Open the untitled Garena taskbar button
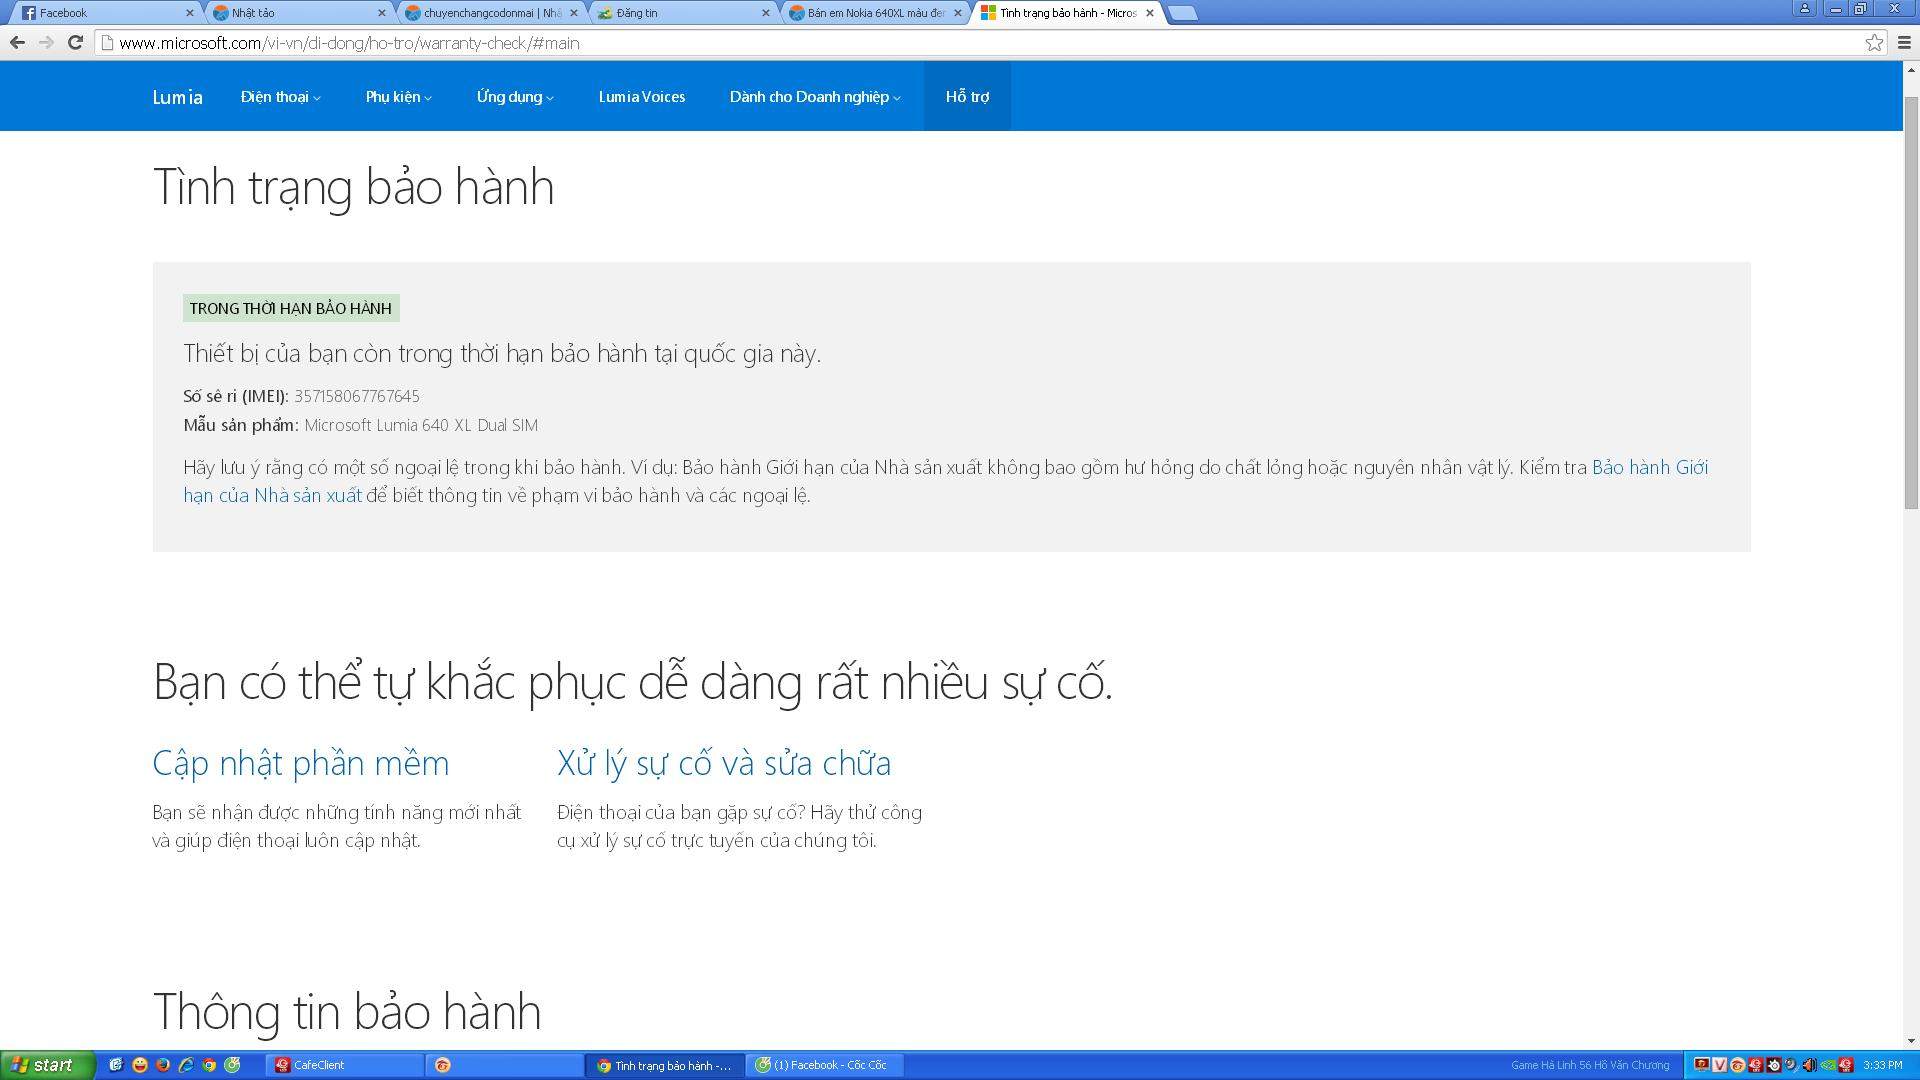This screenshot has height=1080, width=1920. tap(505, 1065)
